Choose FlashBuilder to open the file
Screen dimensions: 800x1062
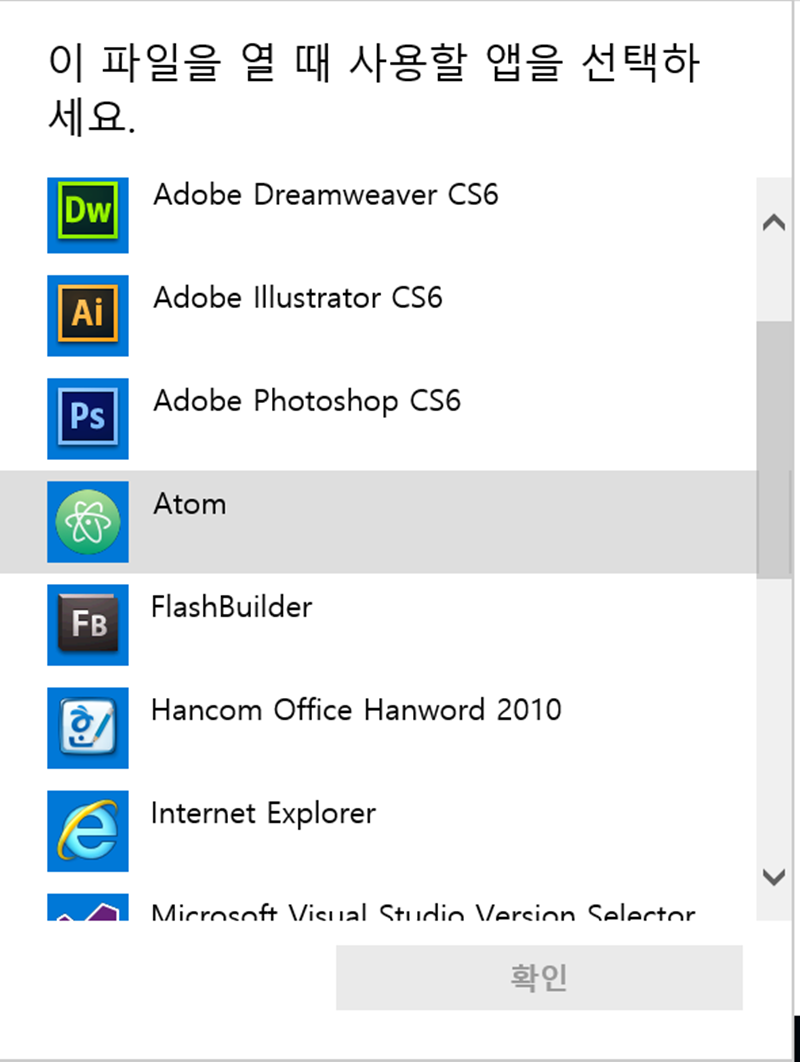point(231,607)
